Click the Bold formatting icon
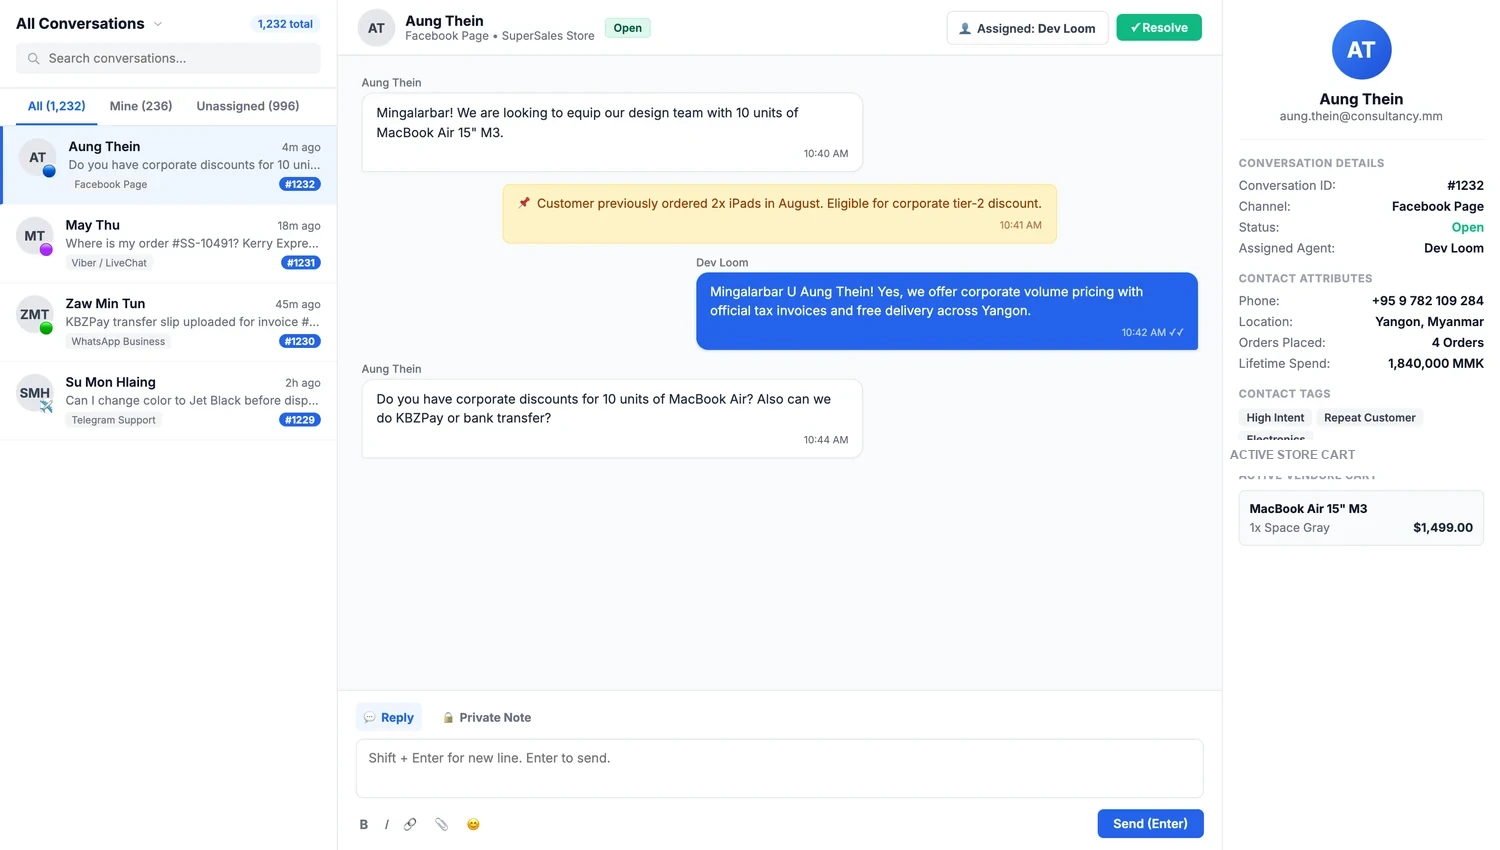Screen dimensions: 1500x850 (x=364, y=824)
